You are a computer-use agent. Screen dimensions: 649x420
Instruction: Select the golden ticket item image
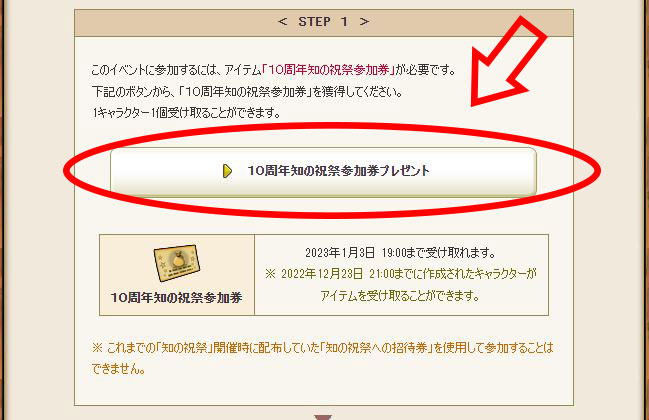(x=177, y=263)
